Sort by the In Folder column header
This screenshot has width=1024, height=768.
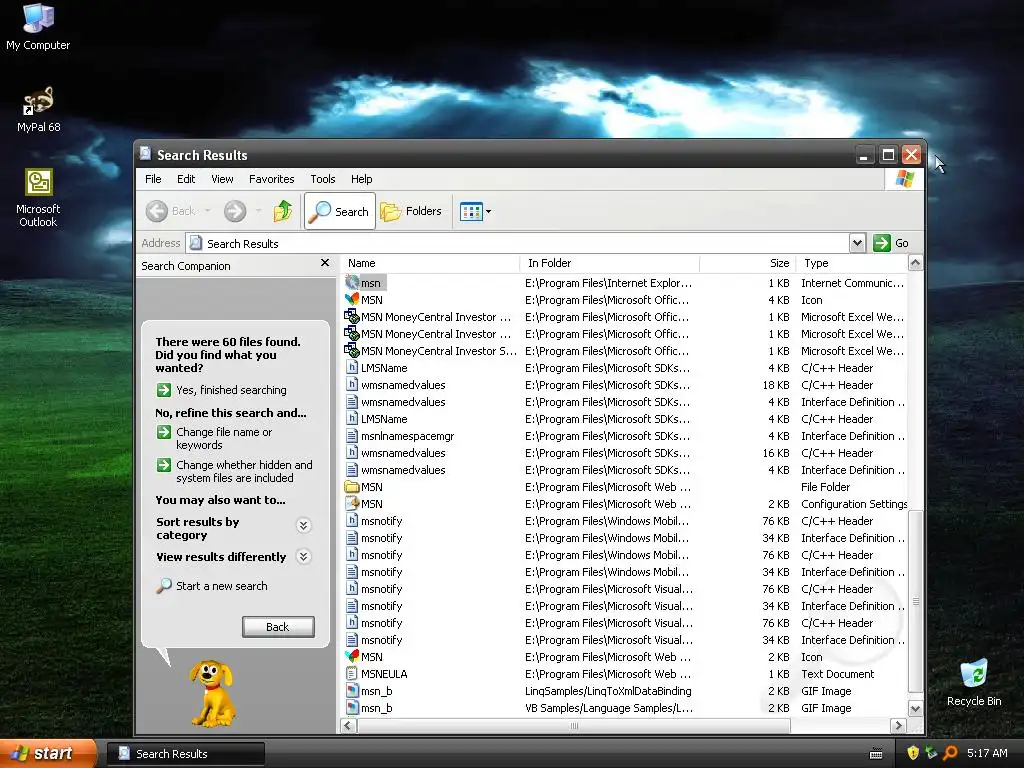click(x=609, y=263)
